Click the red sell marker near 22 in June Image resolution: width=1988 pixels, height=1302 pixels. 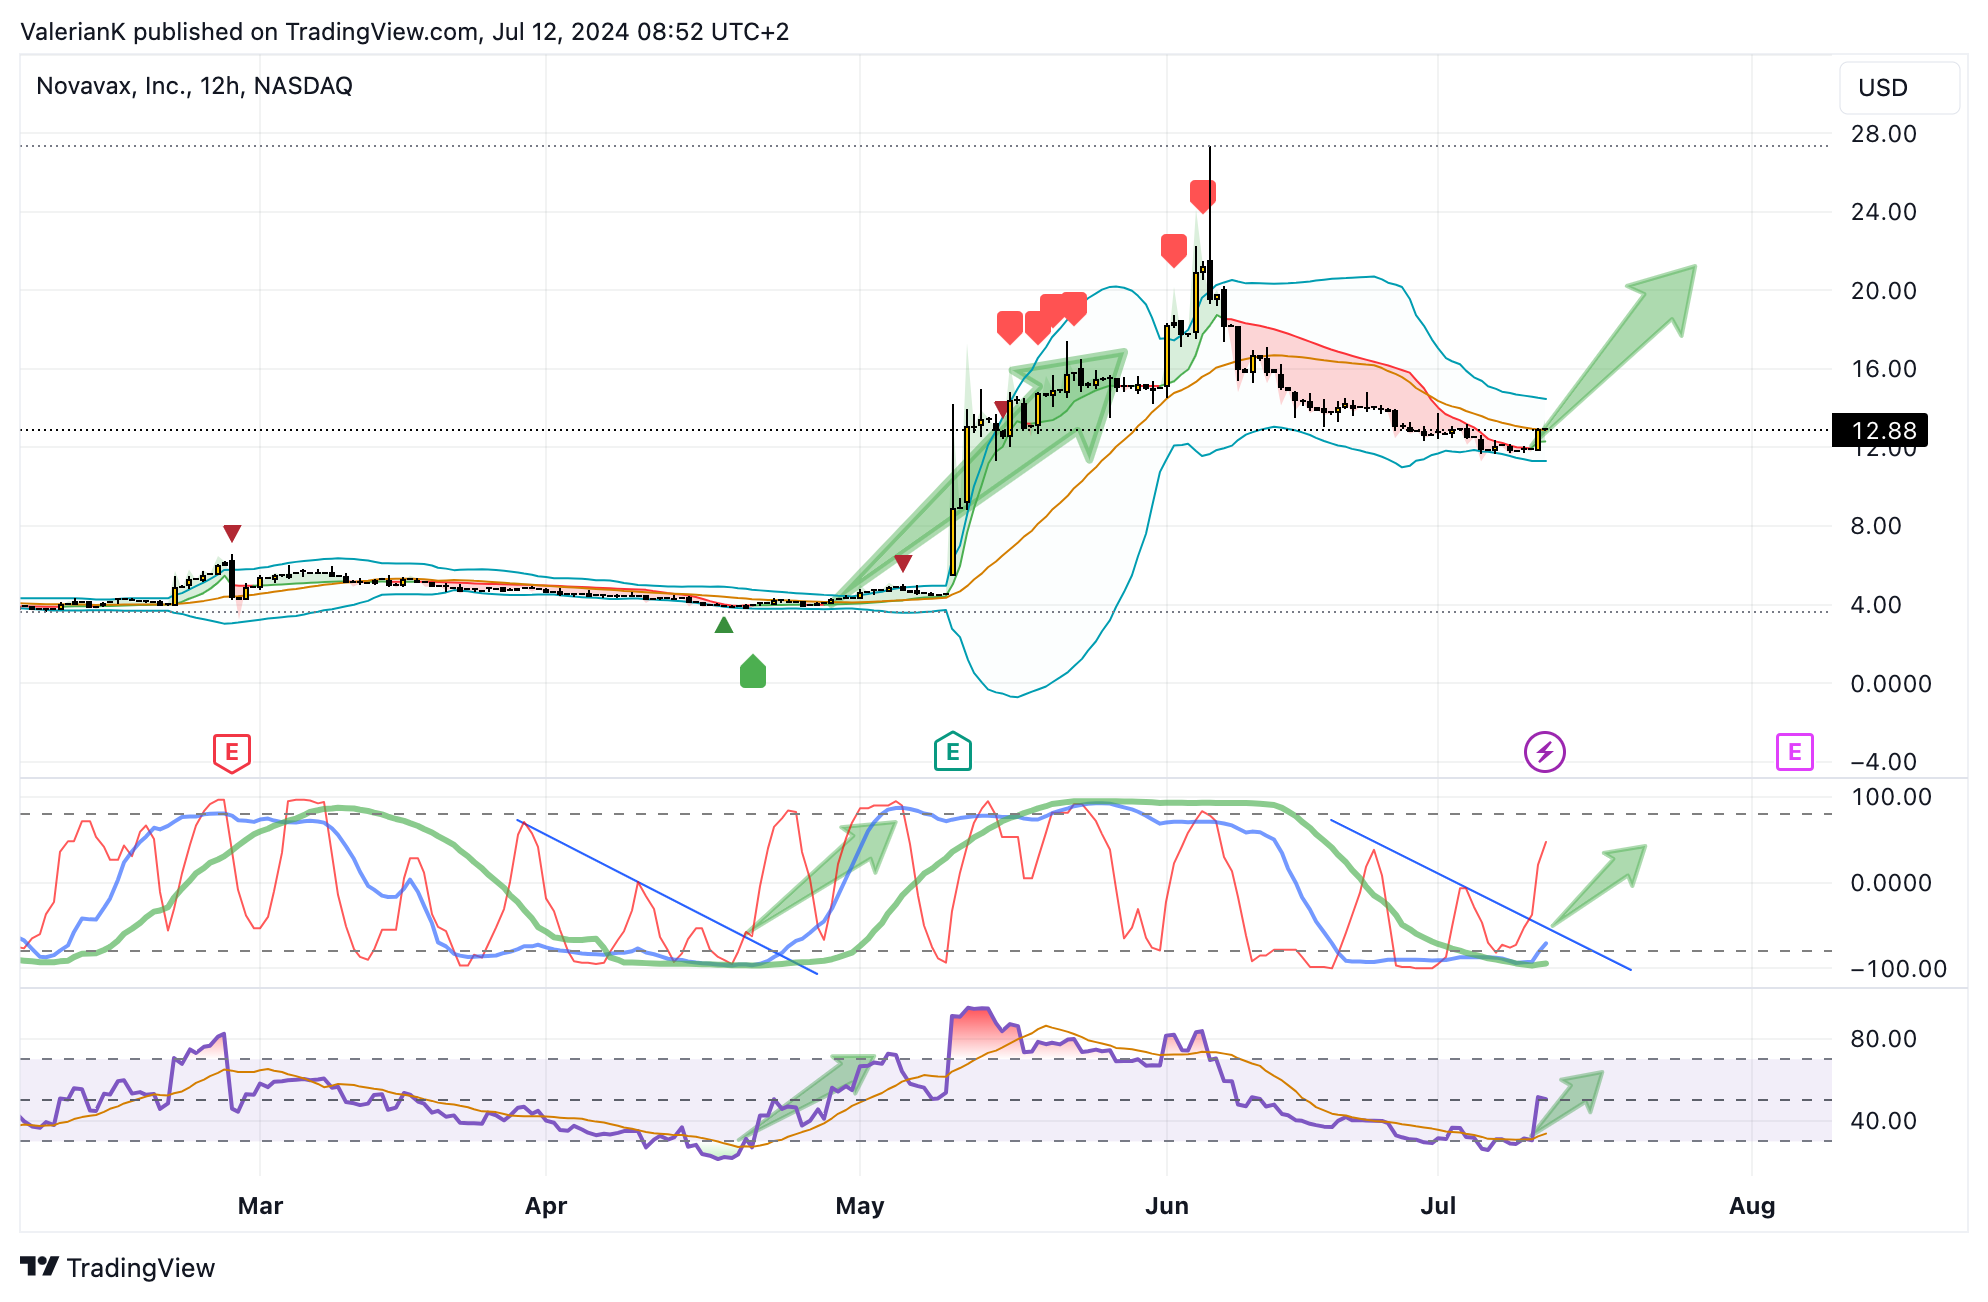1174,250
